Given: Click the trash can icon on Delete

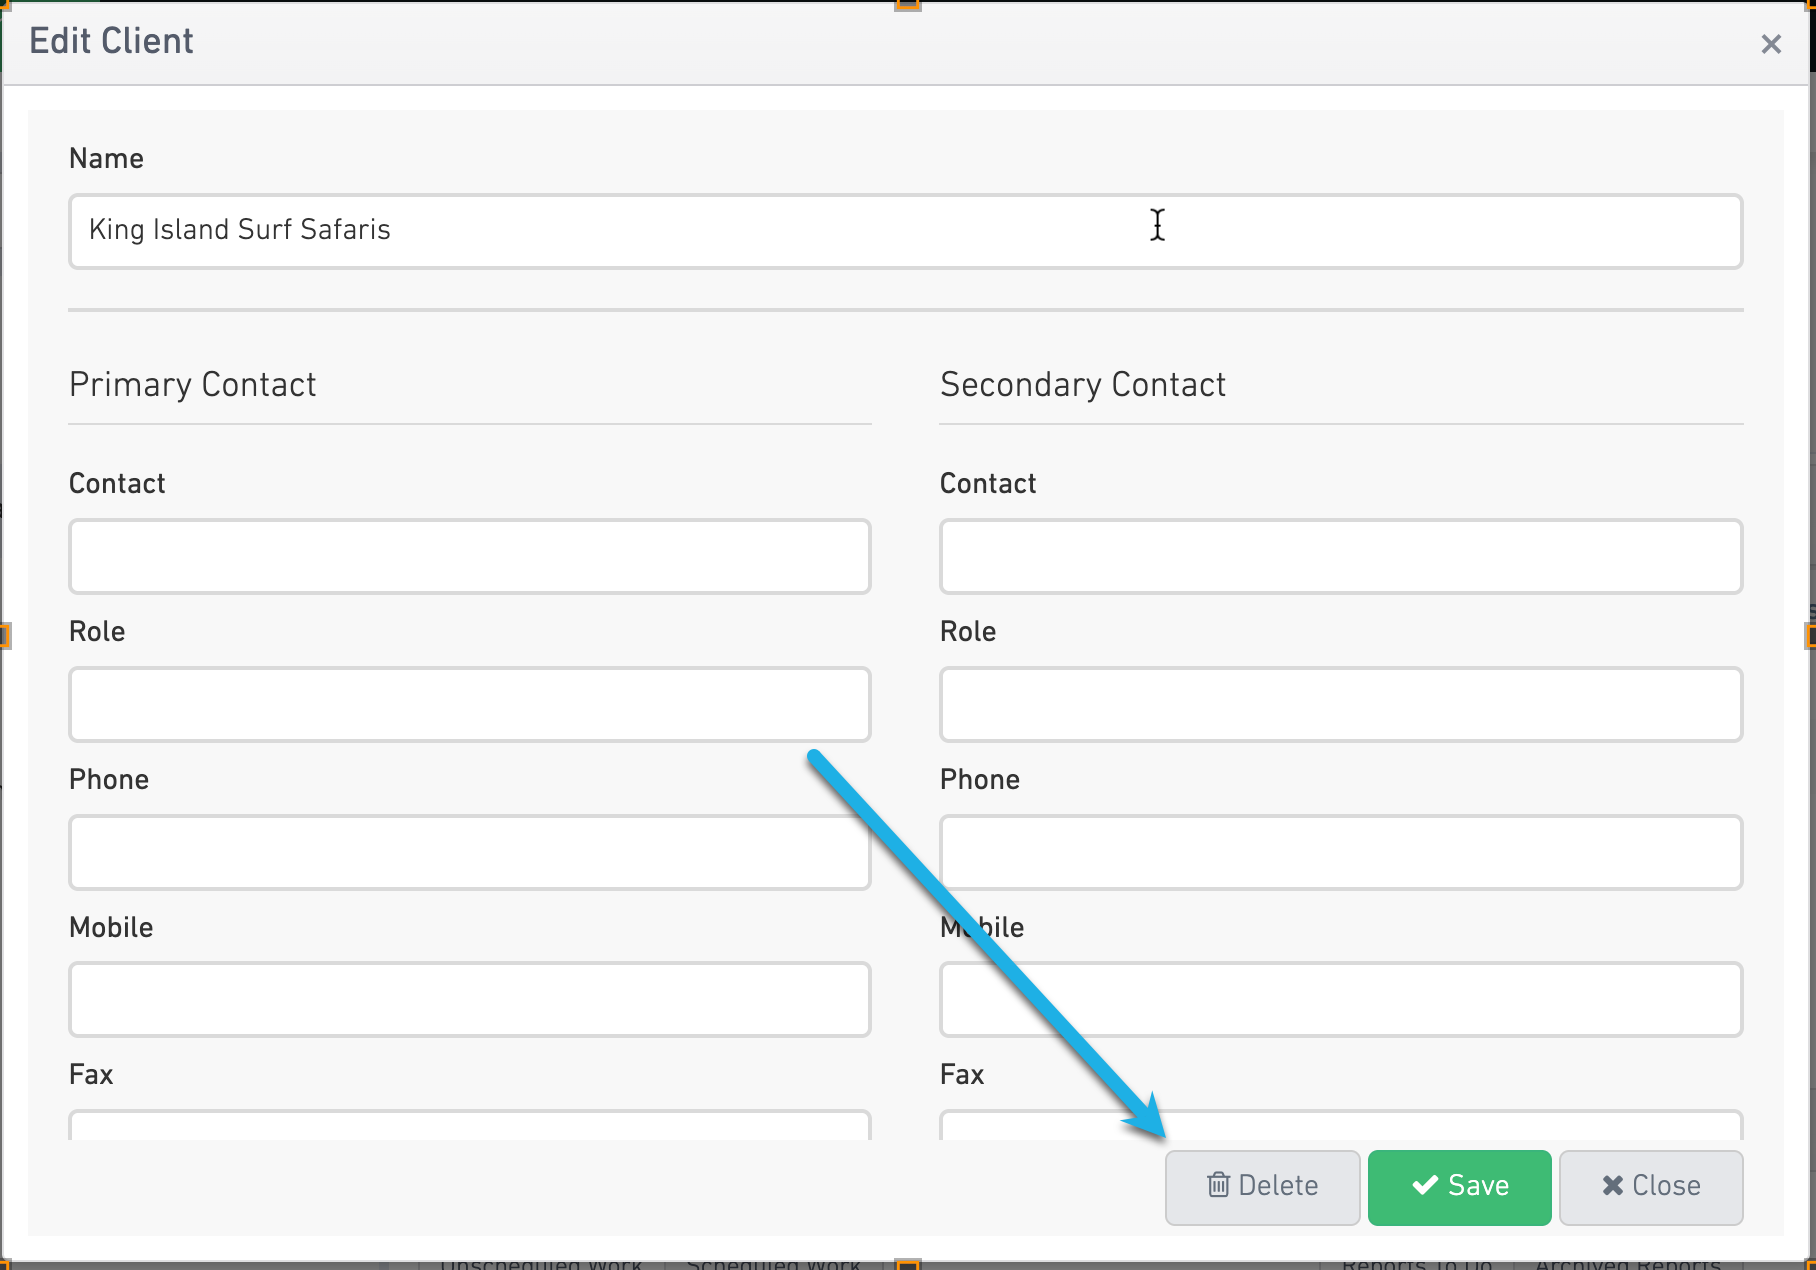Looking at the screenshot, I should click(x=1218, y=1186).
